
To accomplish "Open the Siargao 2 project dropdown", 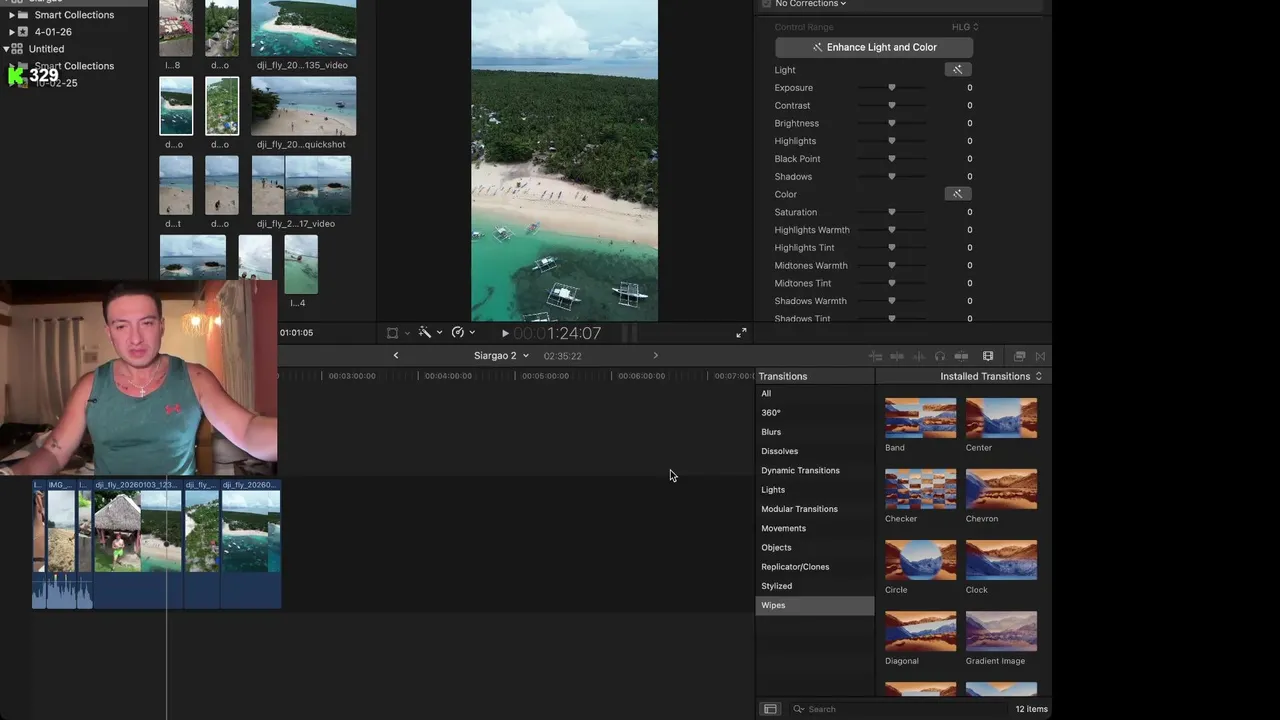I will [x=501, y=356].
